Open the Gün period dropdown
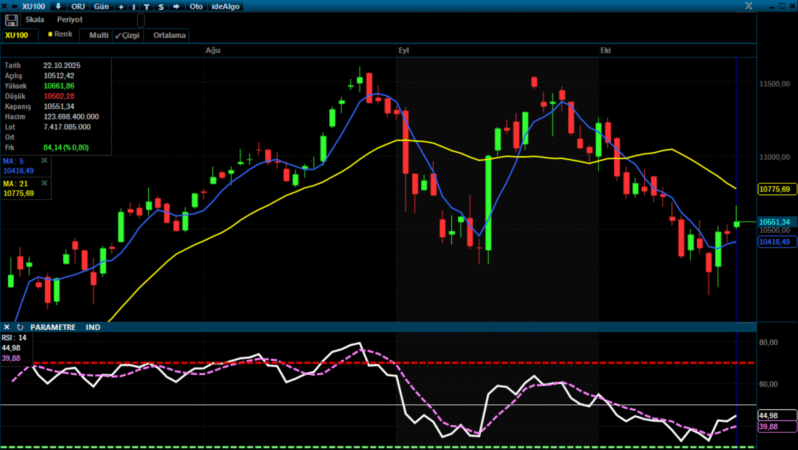Screen dimensions: 798x450 (101, 6)
